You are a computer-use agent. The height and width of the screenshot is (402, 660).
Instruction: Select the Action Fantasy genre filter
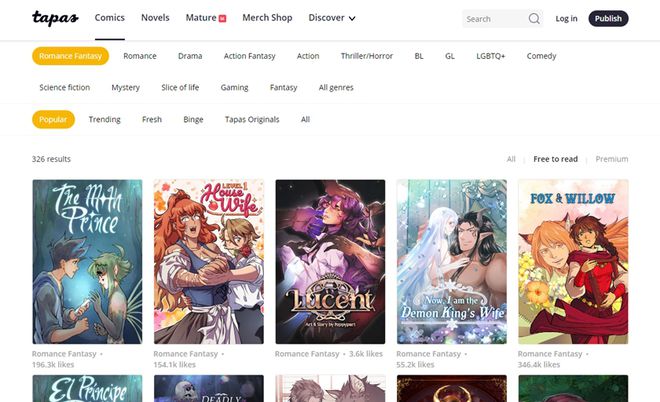tap(250, 56)
